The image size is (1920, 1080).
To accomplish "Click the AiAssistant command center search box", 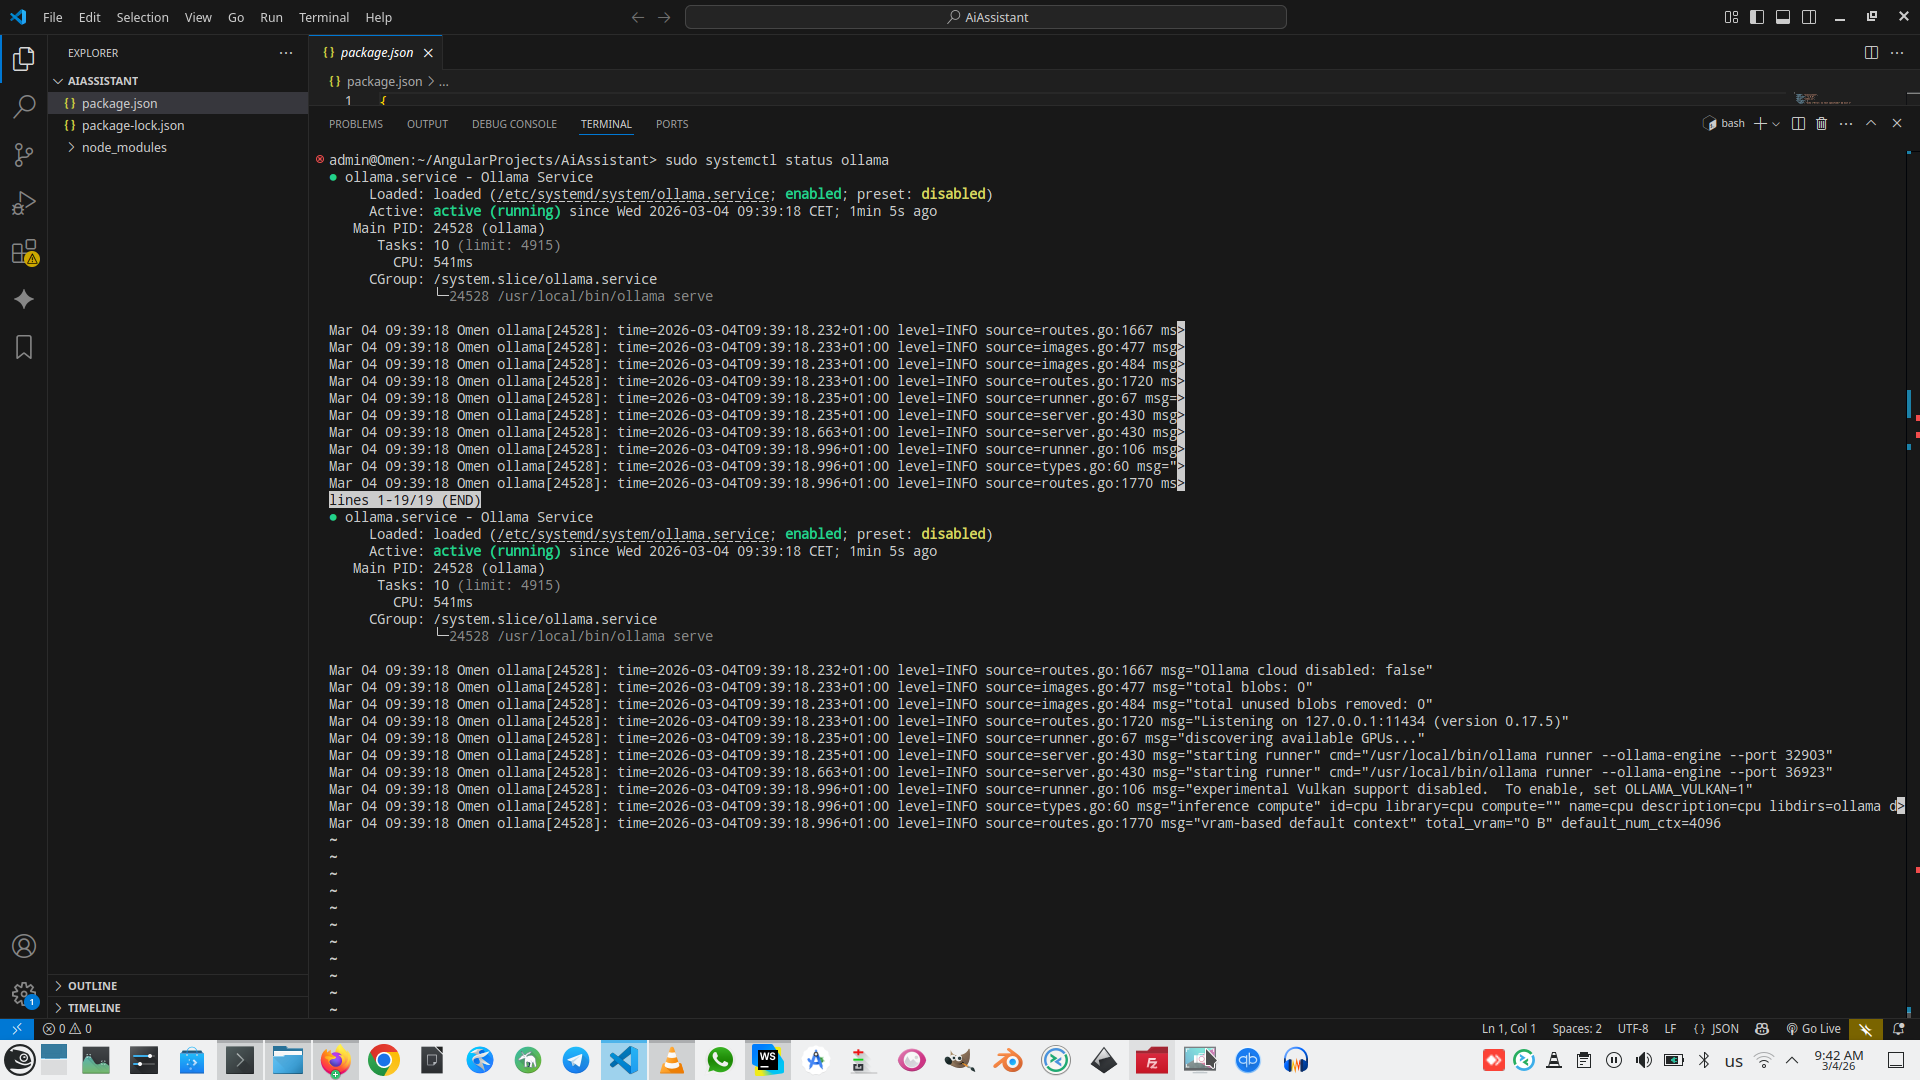I will click(x=986, y=17).
